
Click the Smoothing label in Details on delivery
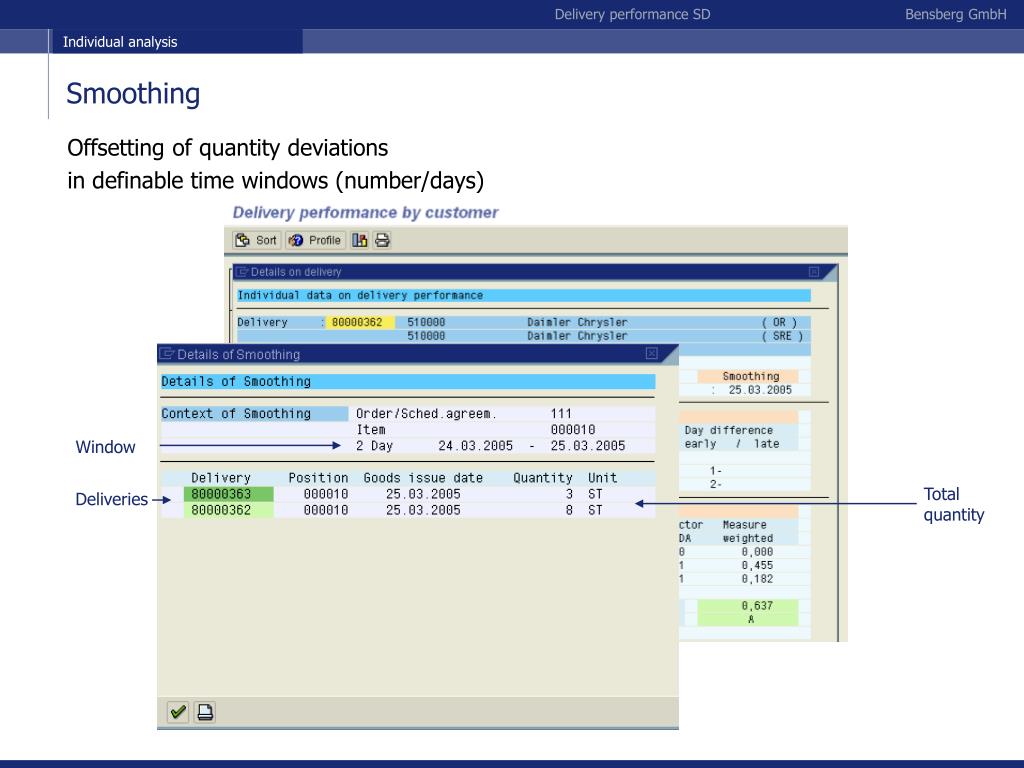750,376
